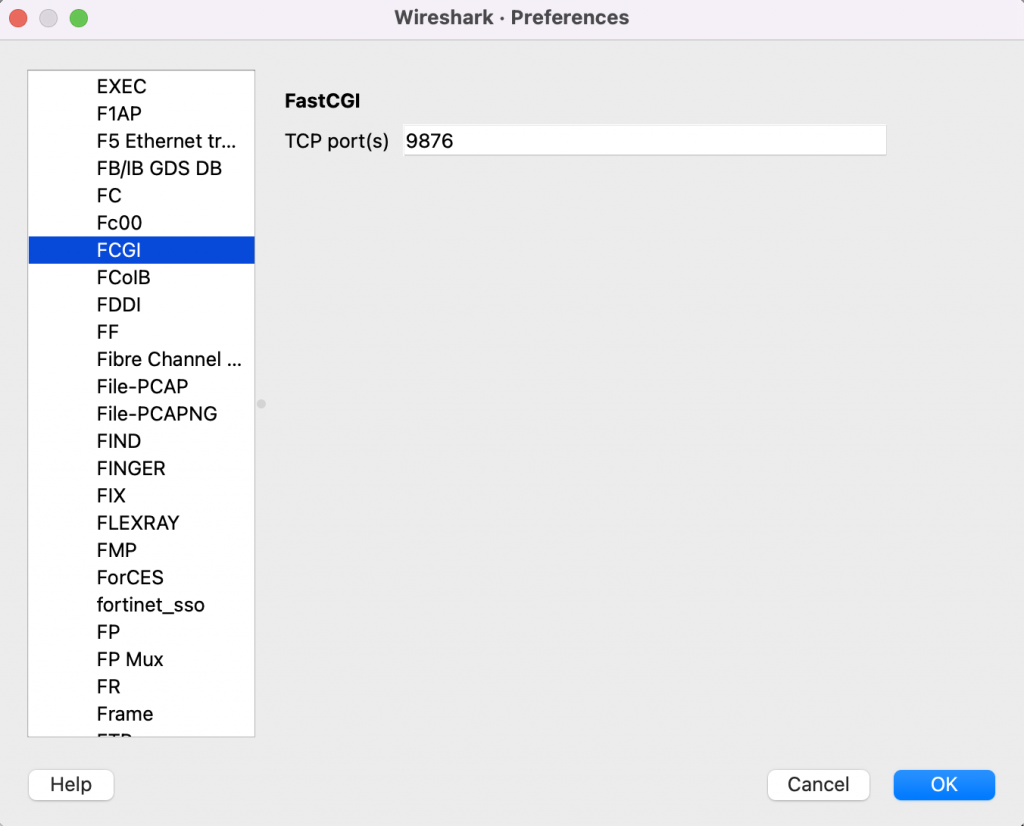Select FB/IB GDS DB in the list

coord(142,168)
